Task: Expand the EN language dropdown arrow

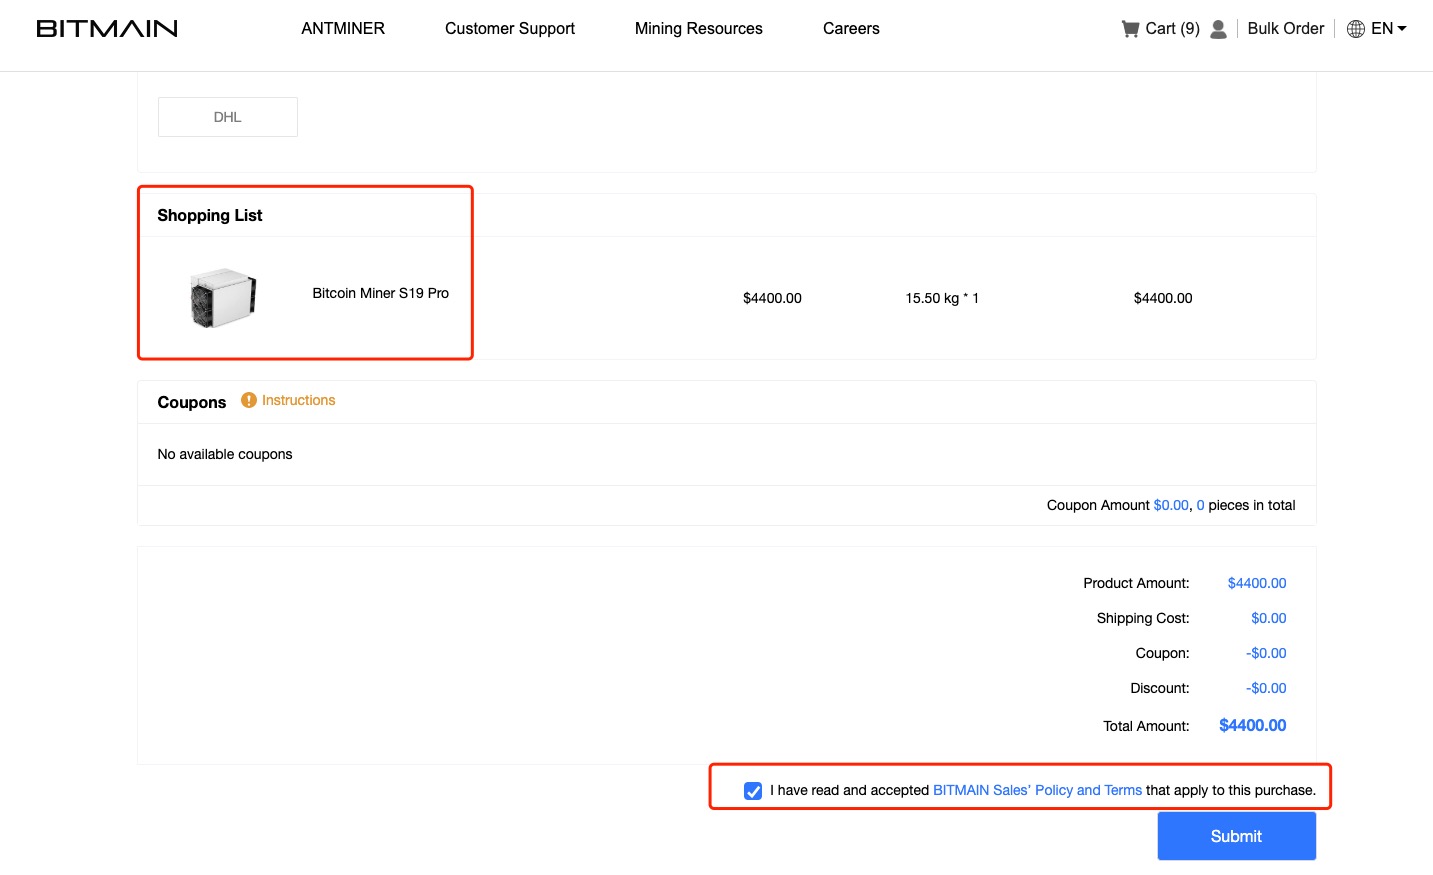Action: (x=1402, y=29)
